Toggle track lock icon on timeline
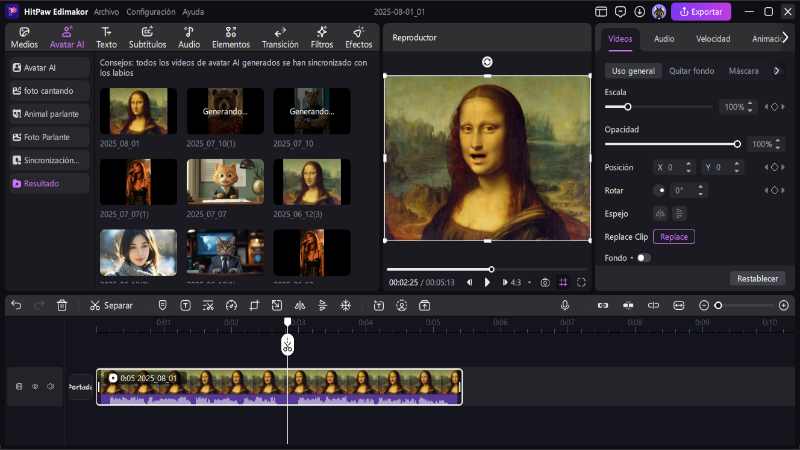The width and height of the screenshot is (800, 450). click(x=19, y=386)
